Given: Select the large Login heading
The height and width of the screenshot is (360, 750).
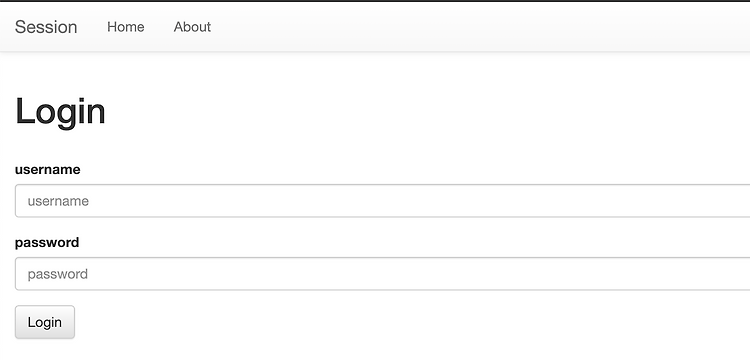Looking at the screenshot, I should point(60,113).
